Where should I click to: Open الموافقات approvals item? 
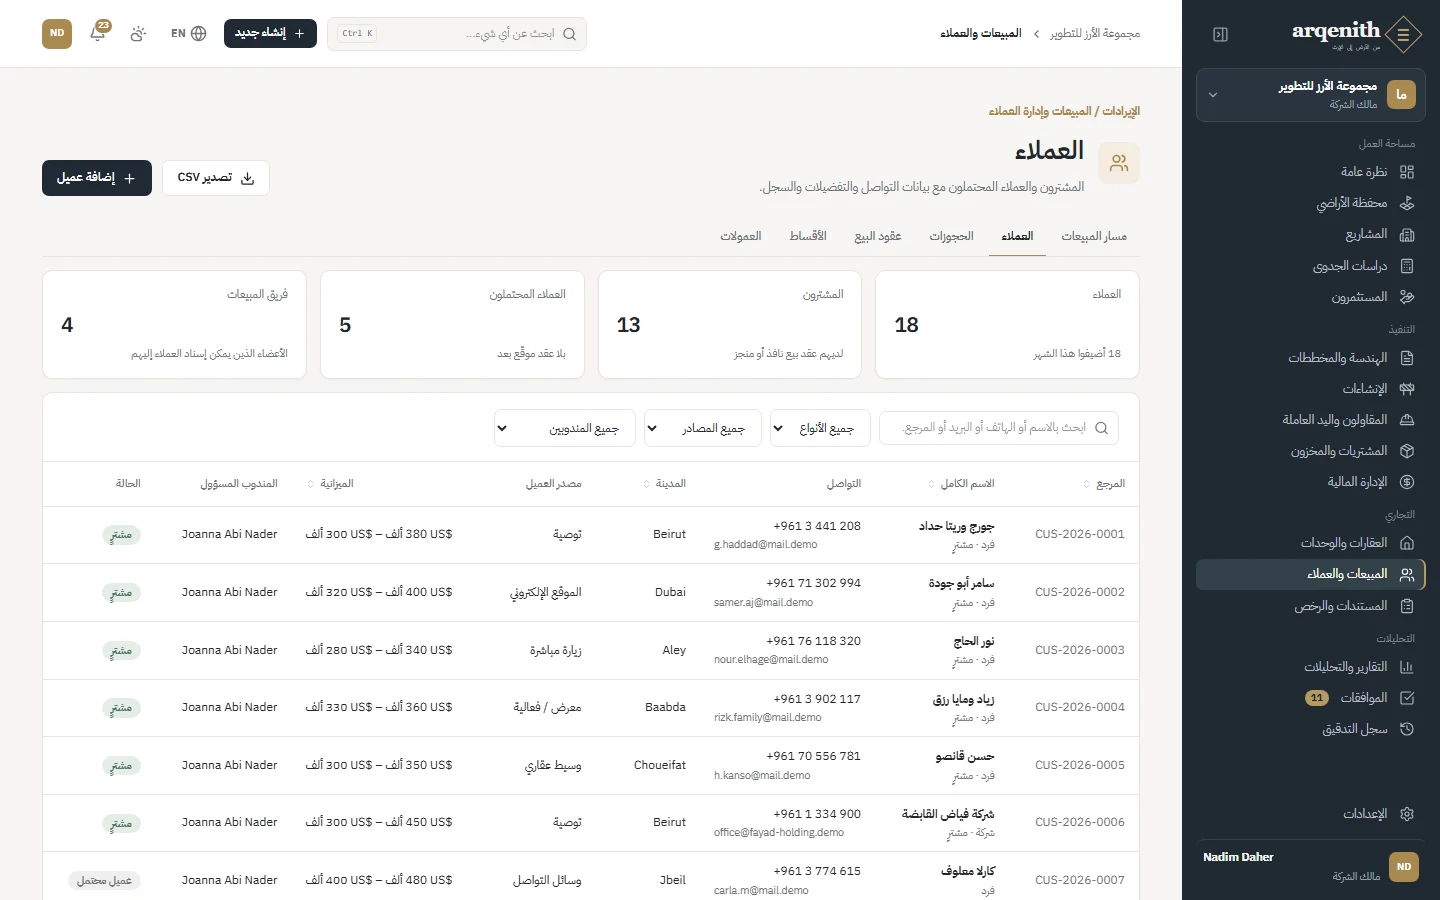(x=1310, y=698)
